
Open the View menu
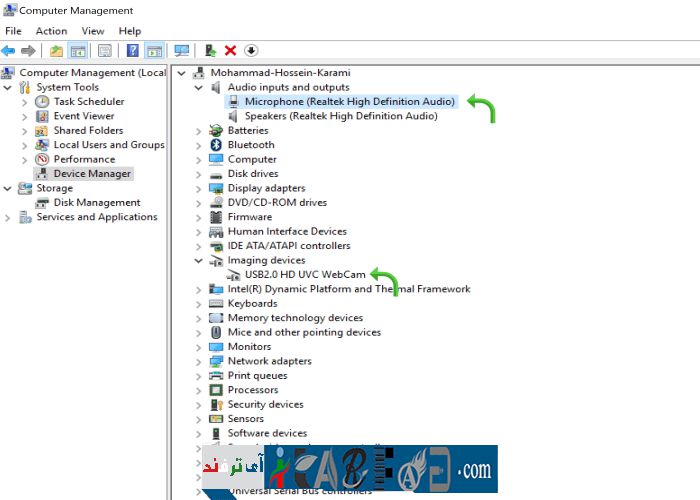[x=92, y=31]
